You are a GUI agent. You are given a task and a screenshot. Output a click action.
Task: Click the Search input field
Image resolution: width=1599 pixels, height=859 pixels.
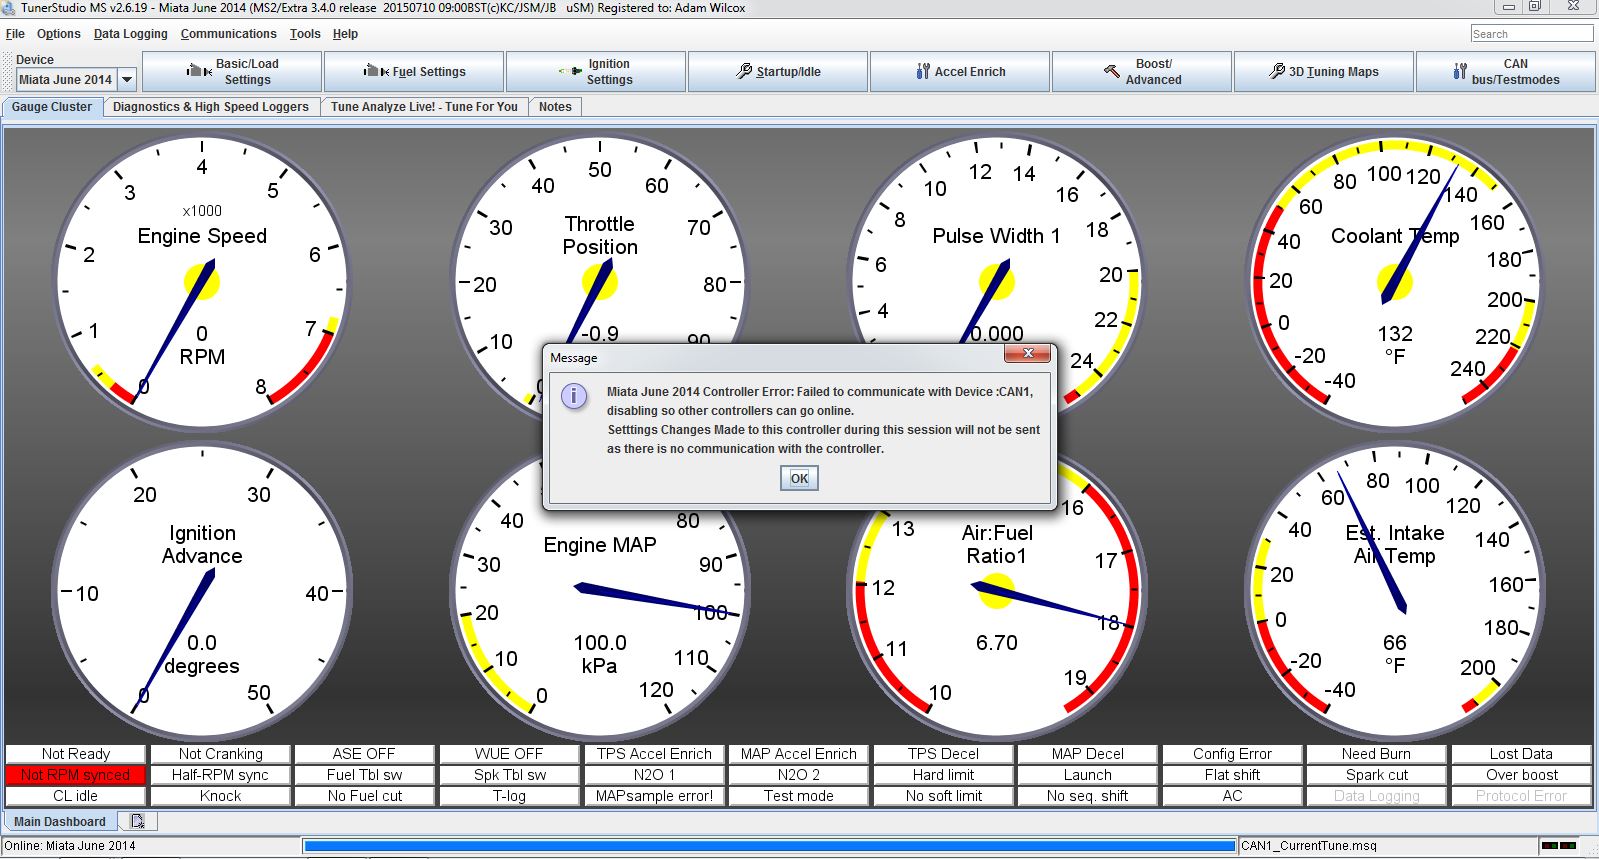1531,34
